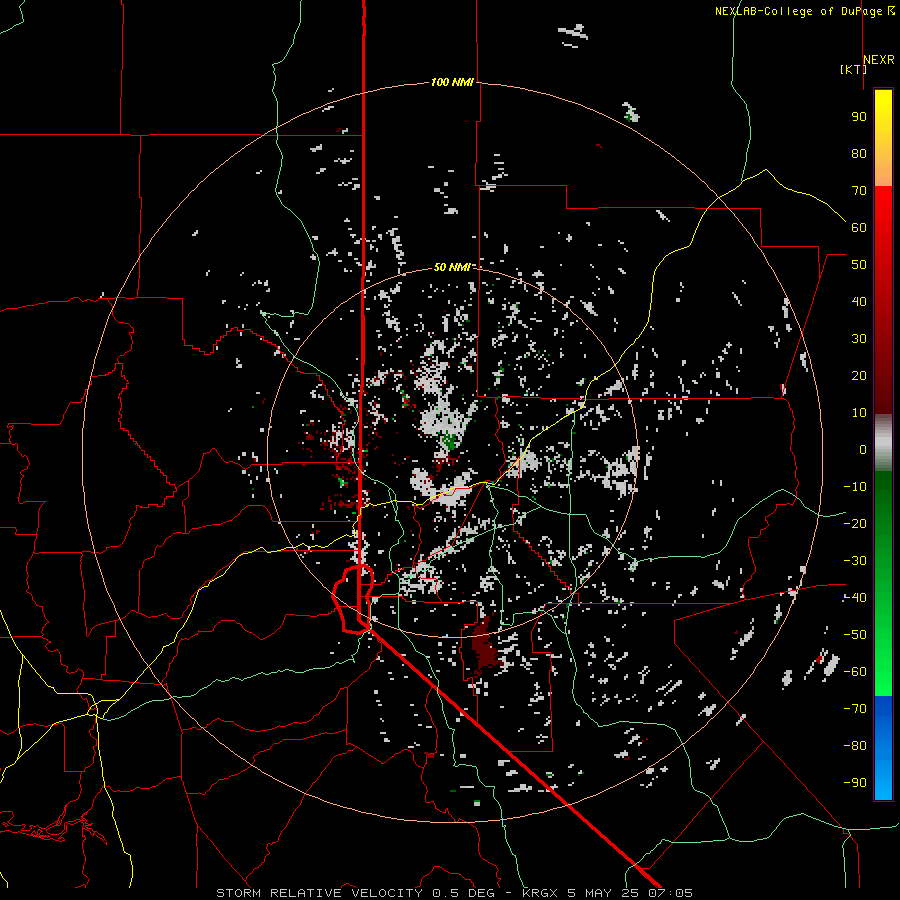Select the -90 value on the velocity scale
Viewport: 900px width, 900px height.
click(x=855, y=783)
